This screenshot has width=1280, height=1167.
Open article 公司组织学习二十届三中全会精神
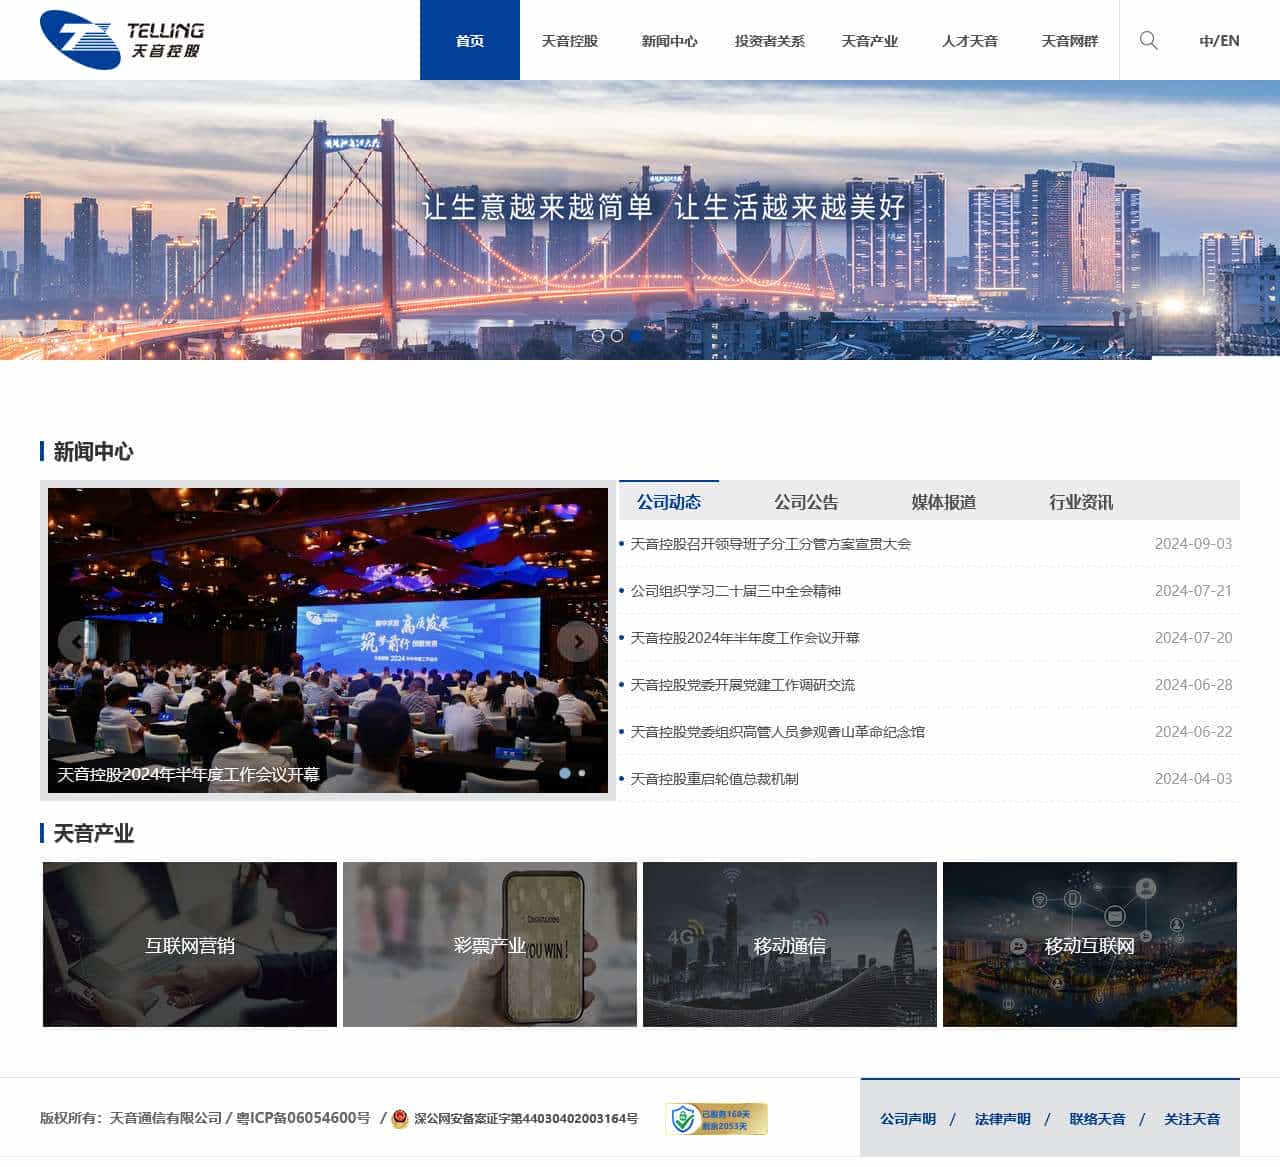[736, 591]
